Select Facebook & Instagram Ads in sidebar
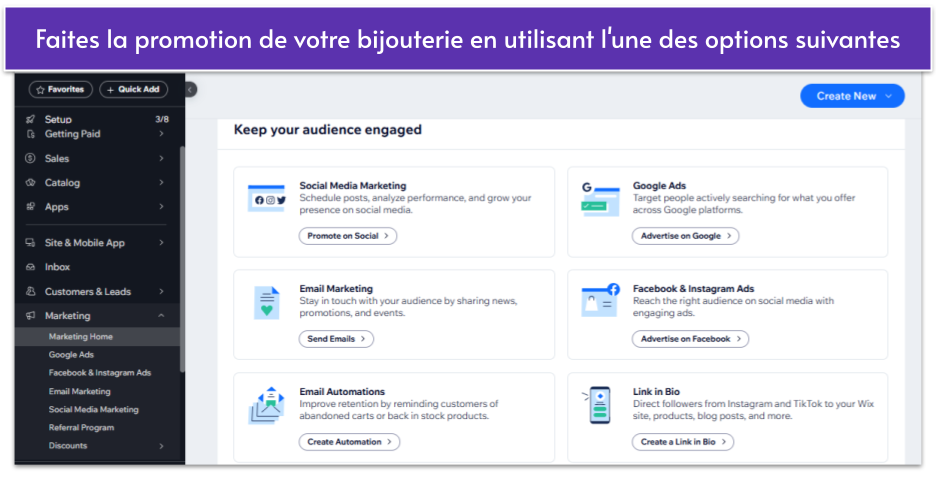Viewport: 936px width, 477px height. tap(100, 373)
